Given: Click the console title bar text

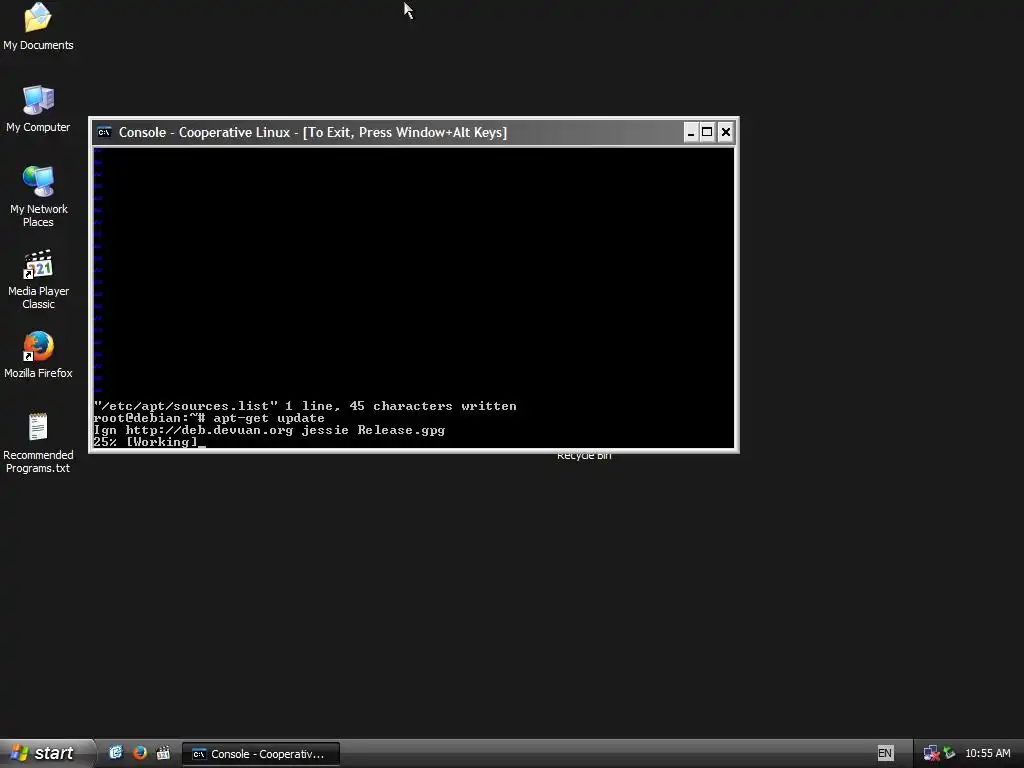Looking at the screenshot, I should pyautogui.click(x=313, y=133).
